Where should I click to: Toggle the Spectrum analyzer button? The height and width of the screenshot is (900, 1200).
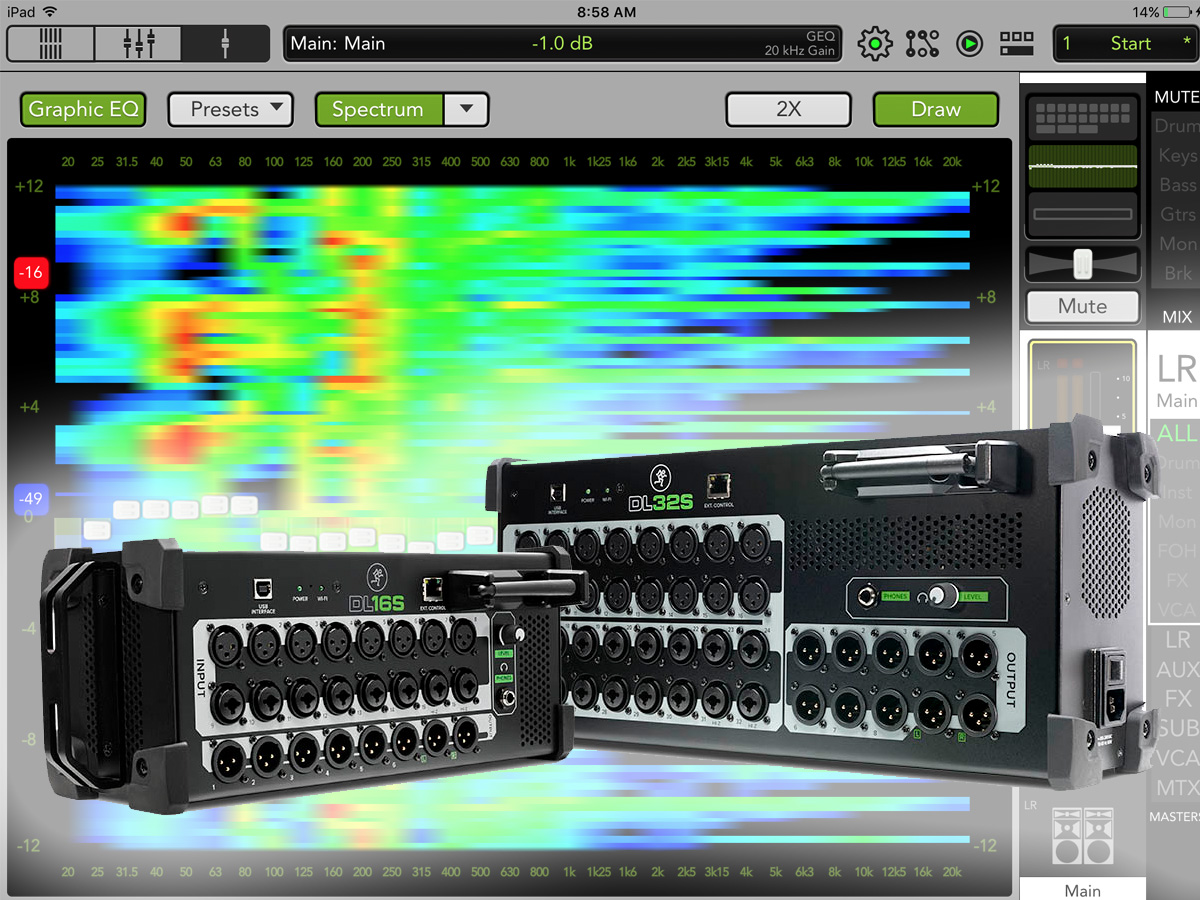coord(378,110)
